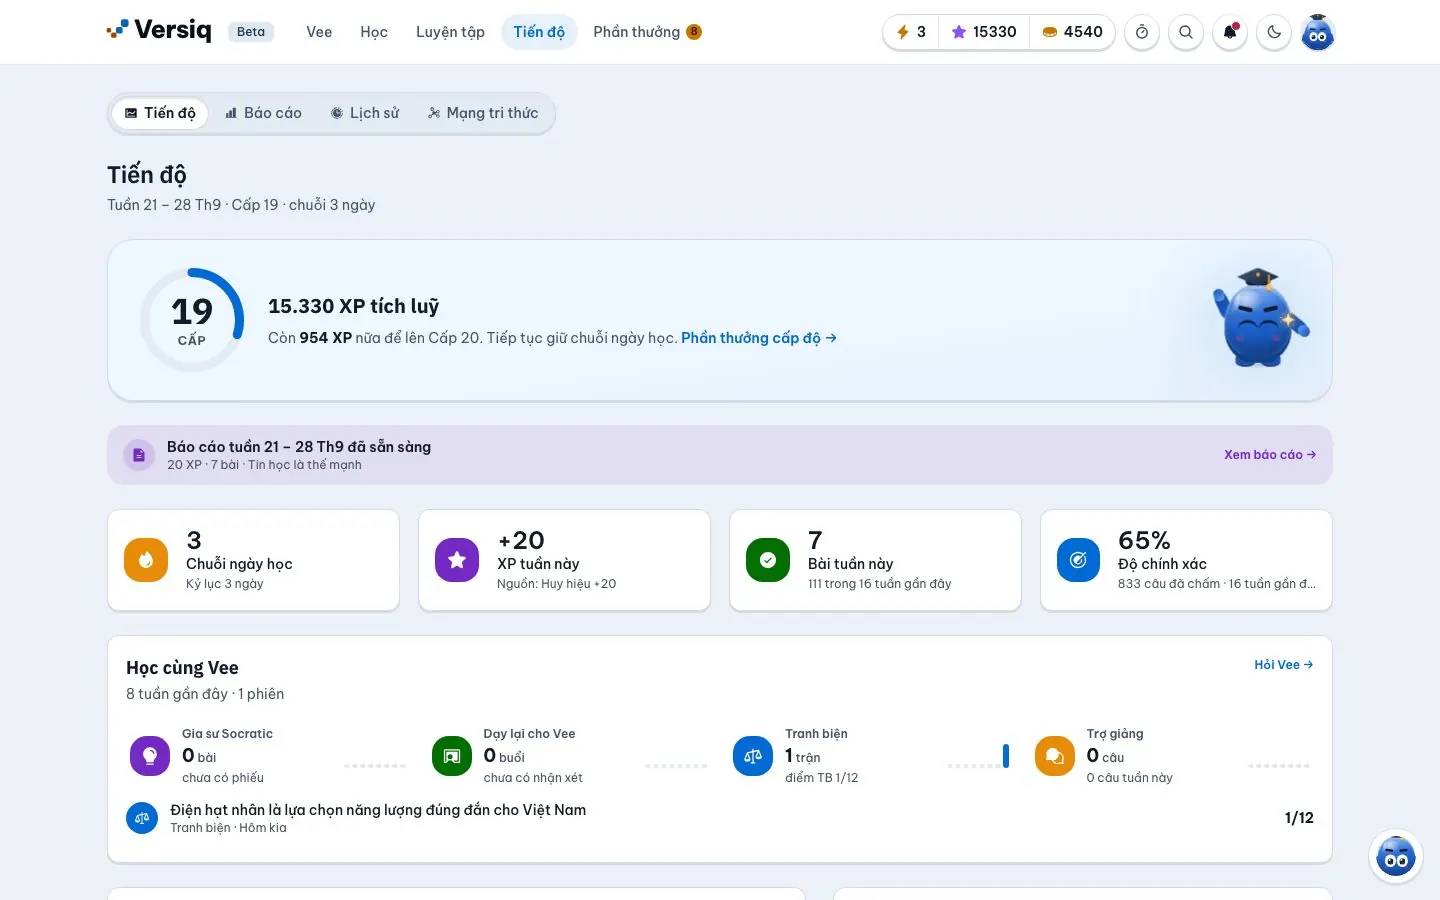Click the Beta badge
The width and height of the screenshot is (1440, 900).
click(251, 32)
